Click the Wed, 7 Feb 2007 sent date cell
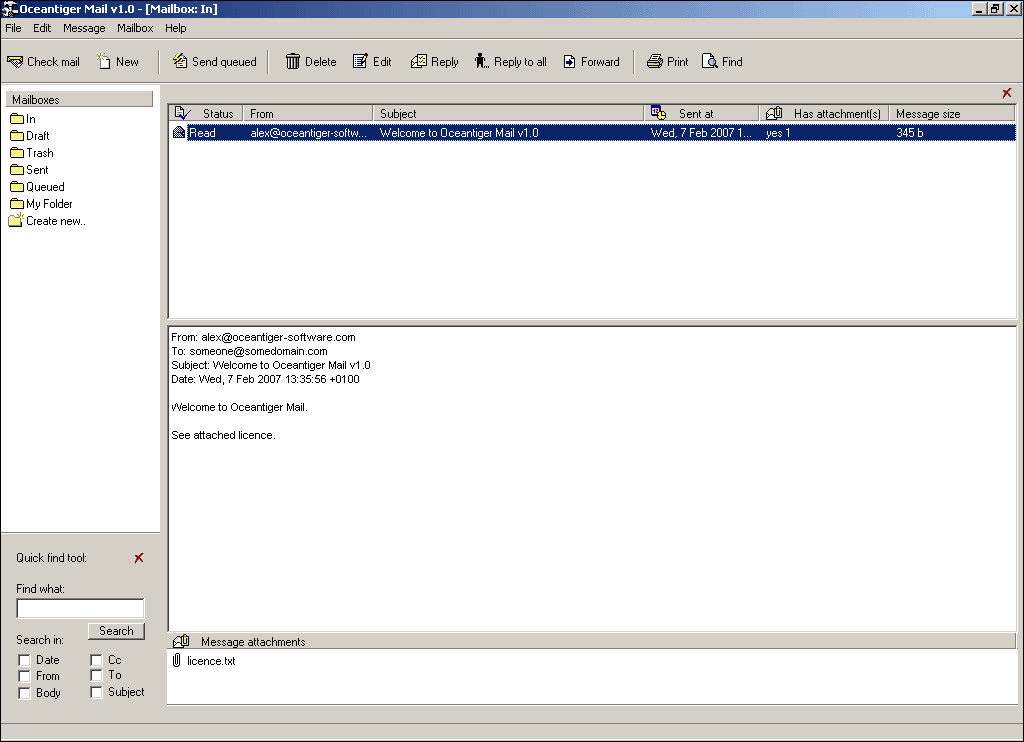The width and height of the screenshot is (1024, 742). (x=701, y=133)
